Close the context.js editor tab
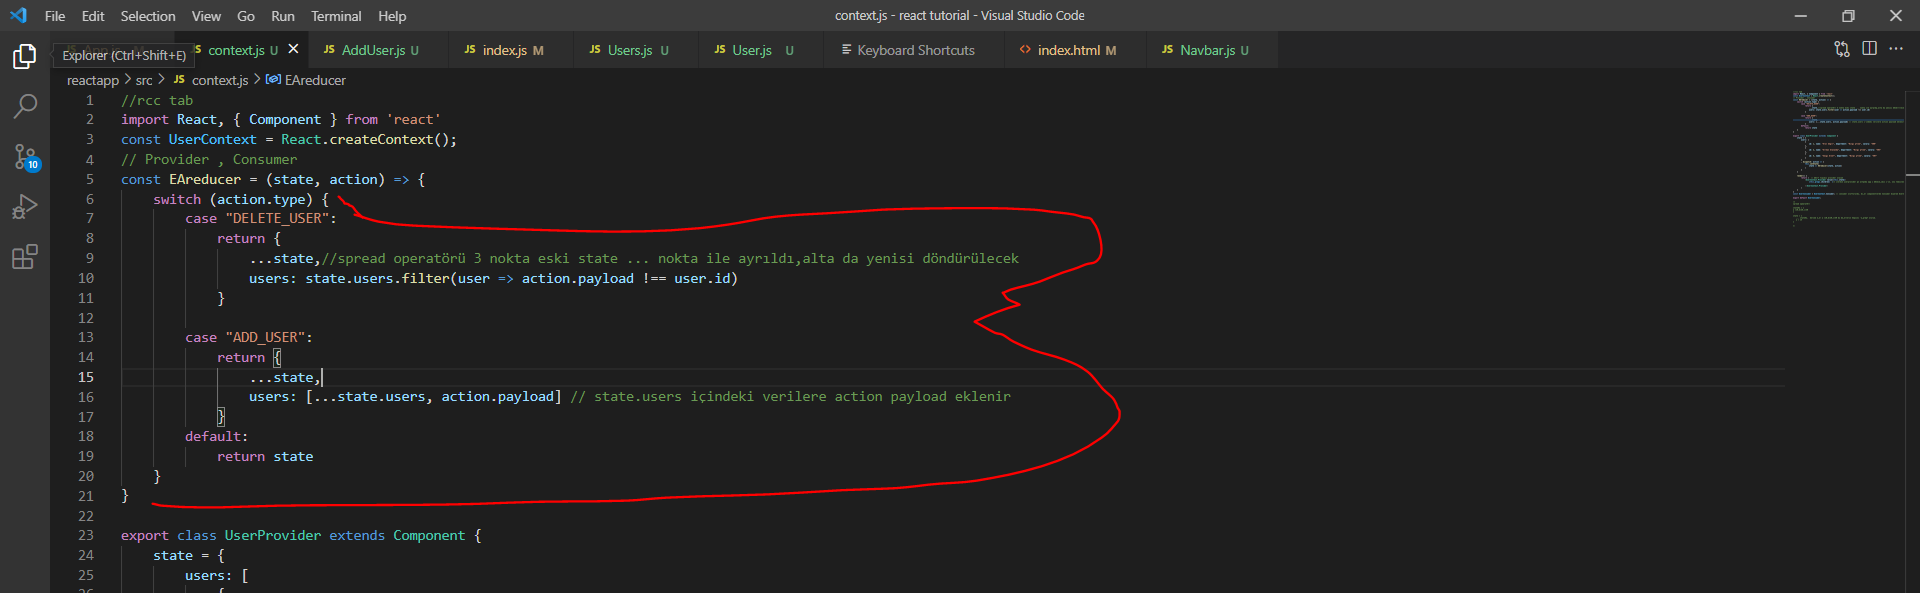The height and width of the screenshot is (593, 1920). point(293,49)
